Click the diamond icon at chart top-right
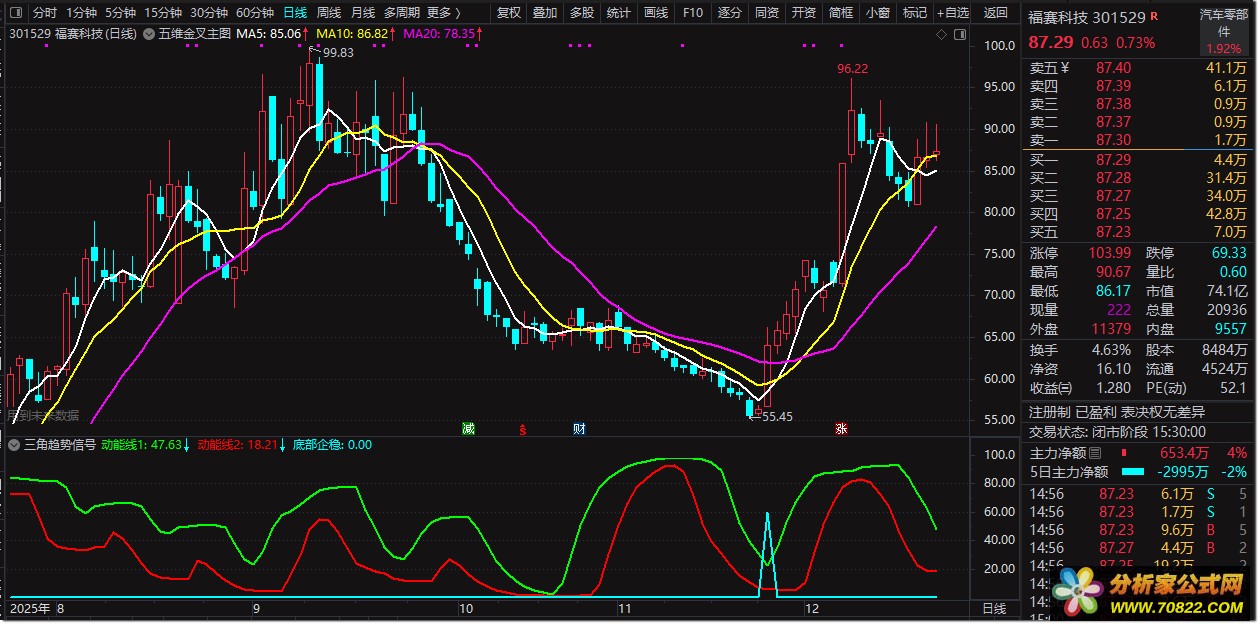The height and width of the screenshot is (624, 1260). click(942, 34)
